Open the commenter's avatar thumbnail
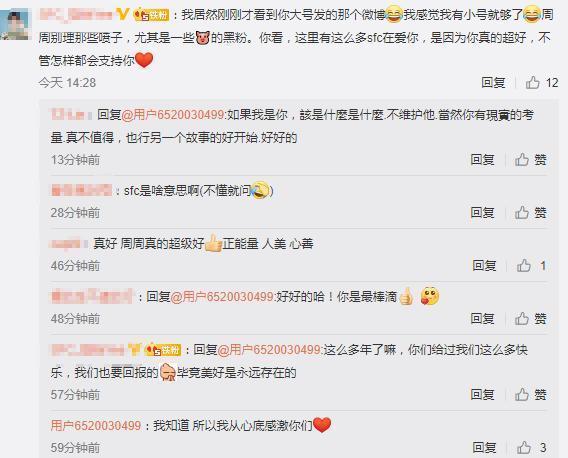The width and height of the screenshot is (568, 458). 14,24
